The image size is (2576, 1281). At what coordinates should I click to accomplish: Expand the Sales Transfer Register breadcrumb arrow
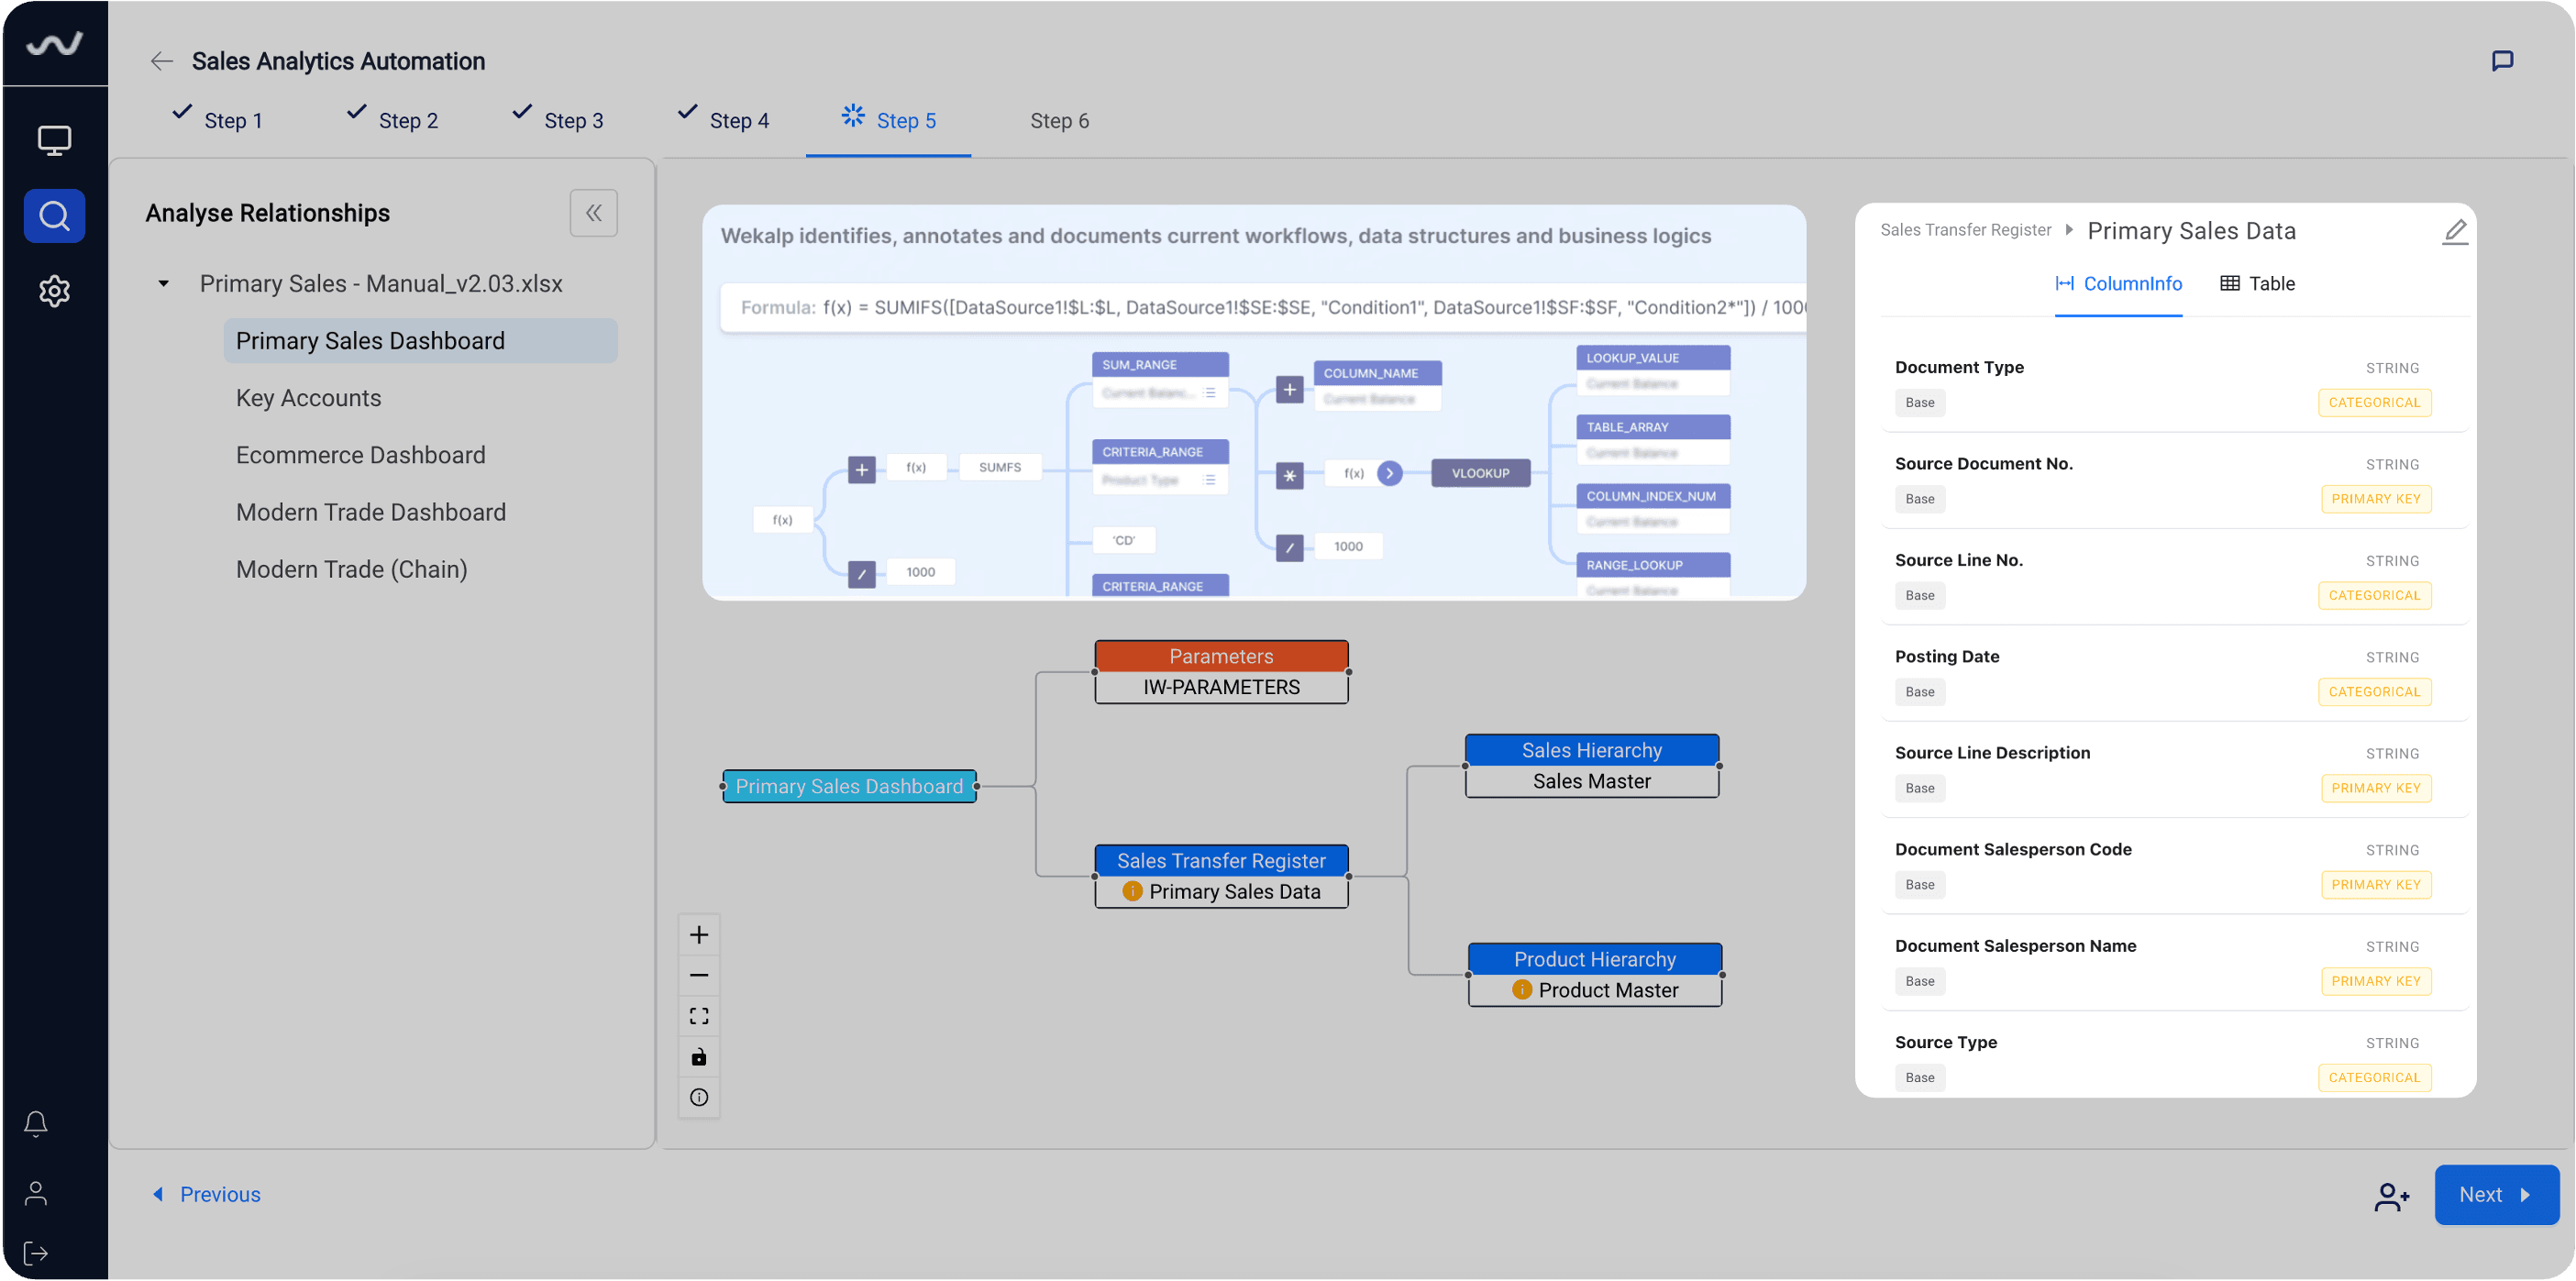coord(2069,230)
